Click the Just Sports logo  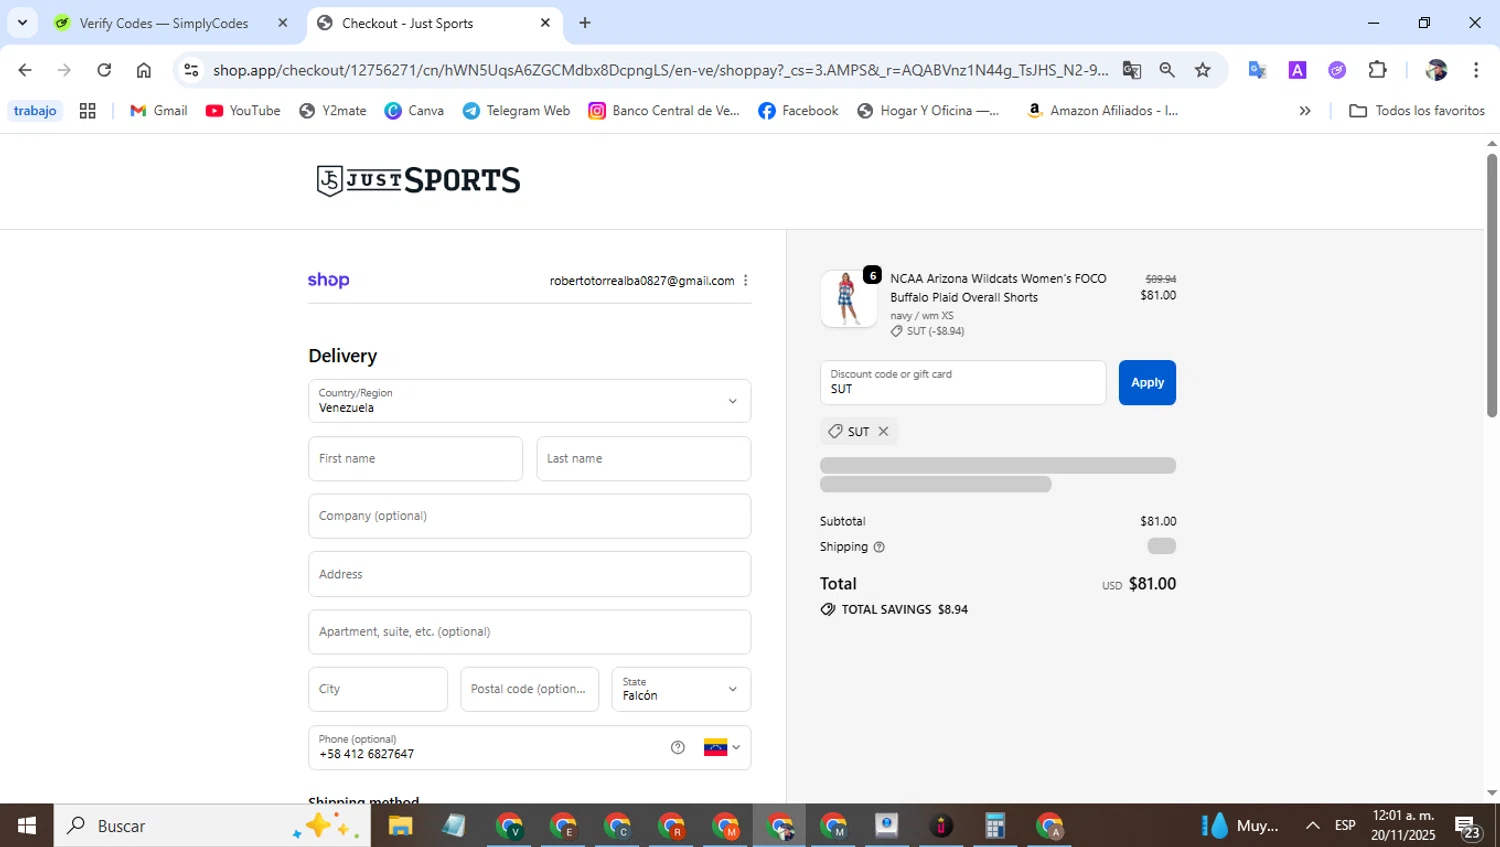(x=418, y=180)
